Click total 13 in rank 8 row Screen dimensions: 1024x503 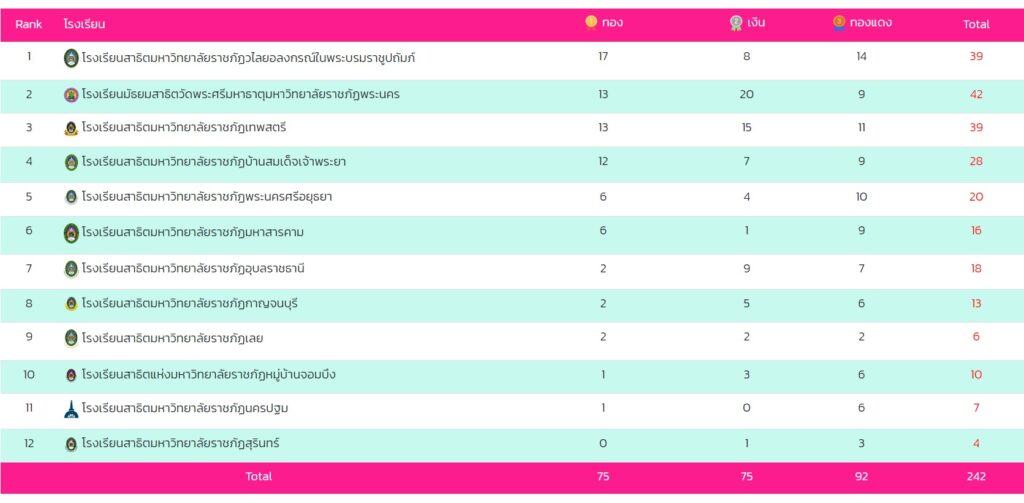coord(976,303)
